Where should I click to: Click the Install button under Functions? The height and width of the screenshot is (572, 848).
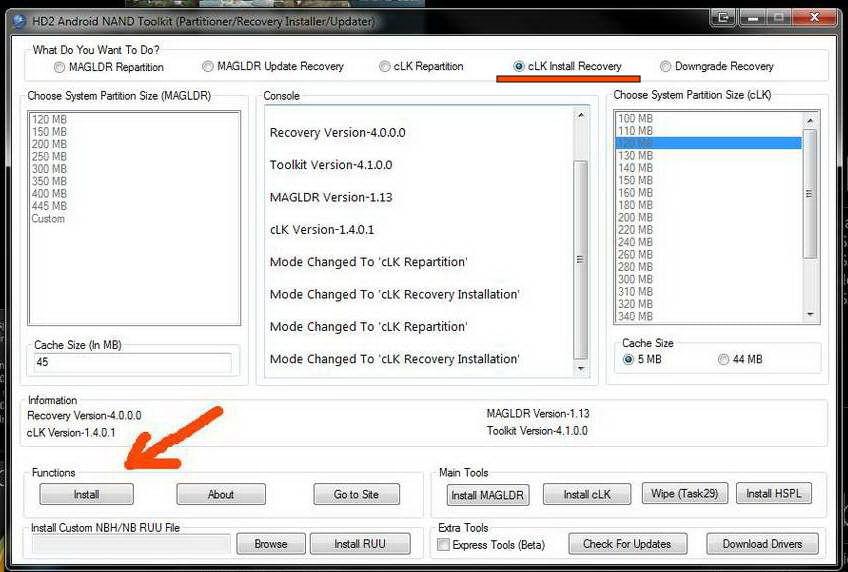click(x=86, y=494)
